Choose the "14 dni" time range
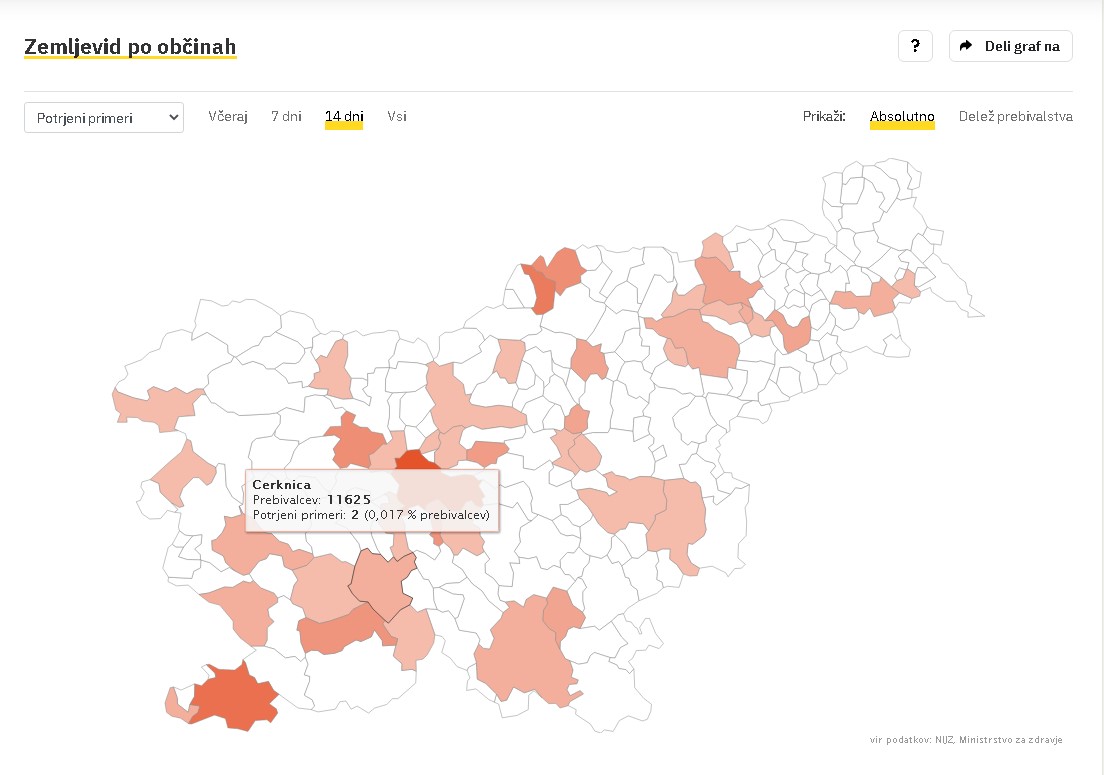This screenshot has height=775, width=1104. click(x=344, y=116)
